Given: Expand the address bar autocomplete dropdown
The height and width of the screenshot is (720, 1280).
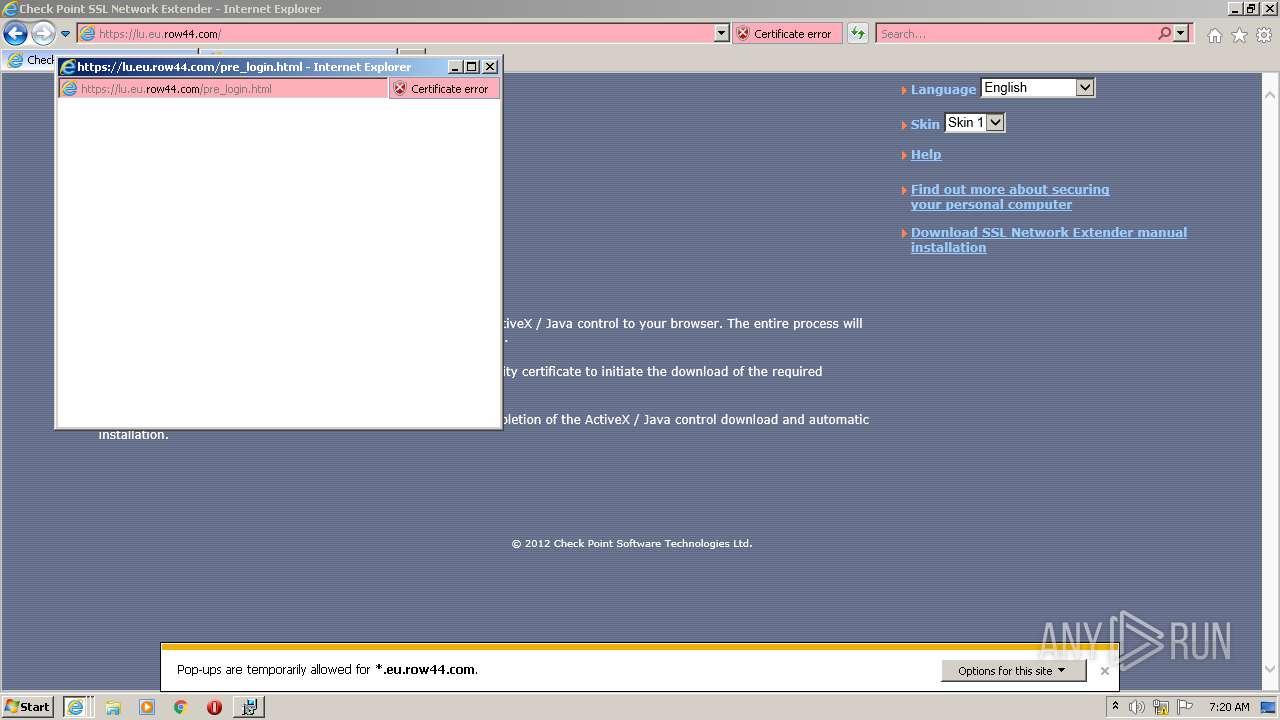Looking at the screenshot, I should tap(722, 33).
